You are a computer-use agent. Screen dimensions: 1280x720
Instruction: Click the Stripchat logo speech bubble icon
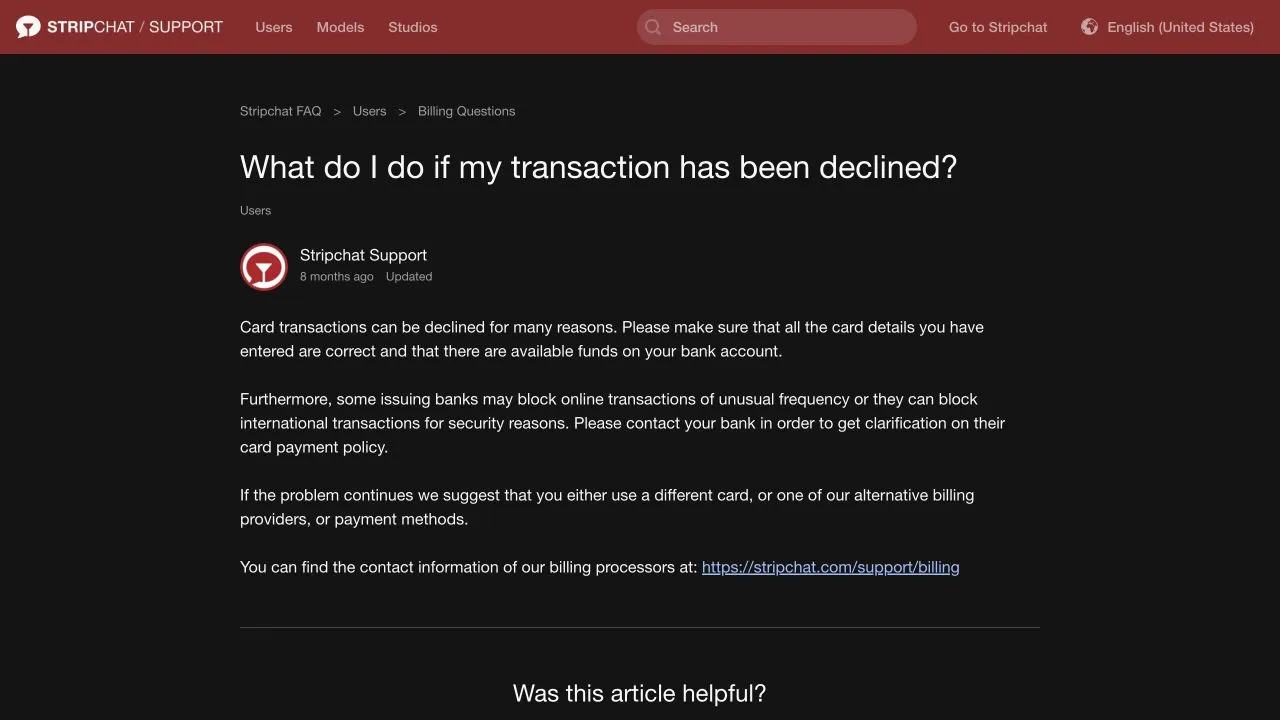(28, 27)
